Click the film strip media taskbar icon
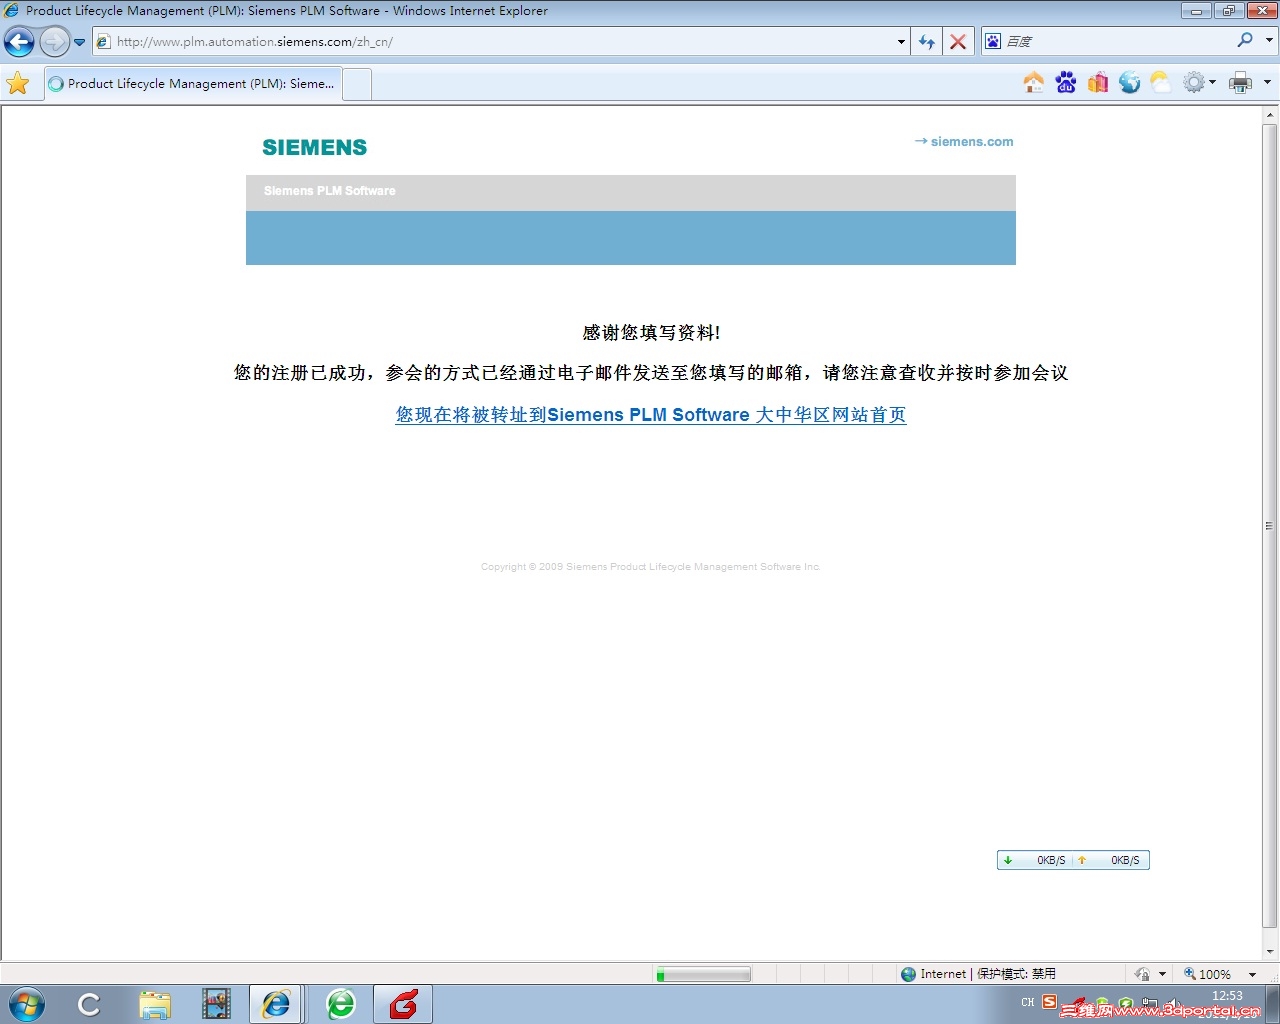The width and height of the screenshot is (1280, 1024). (216, 1004)
